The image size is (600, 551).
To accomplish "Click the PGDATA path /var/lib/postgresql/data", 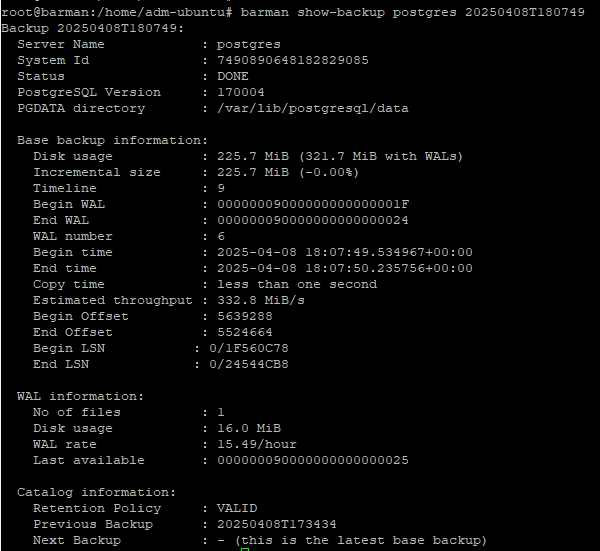I will tap(313, 108).
